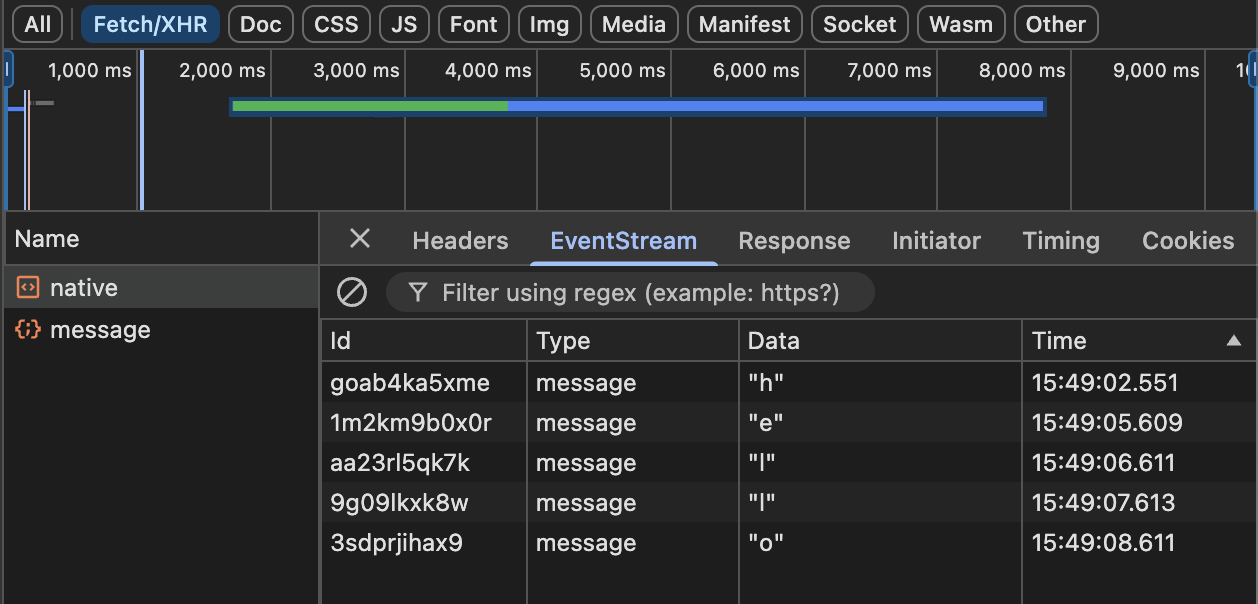Viewport: 1258px width, 604px height.
Task: Toggle the Socket filter chip
Action: click(x=859, y=24)
